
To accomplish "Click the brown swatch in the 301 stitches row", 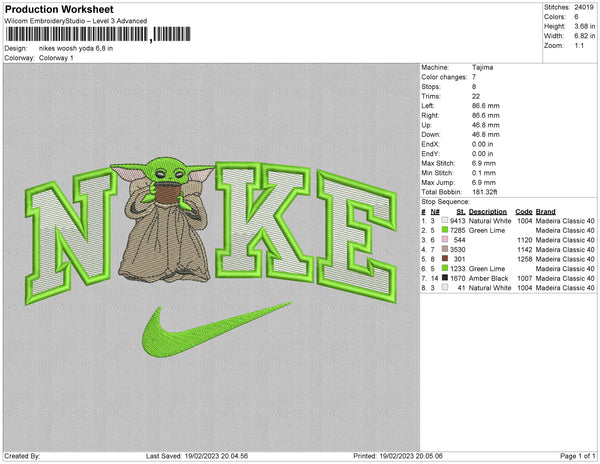I will [445, 259].
